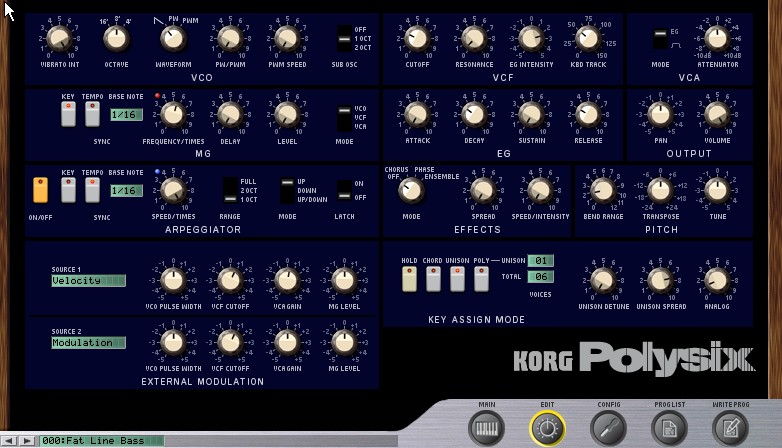This screenshot has width=782, height=448.
Task: Click the Pitch Transpose knob
Action: point(660,191)
